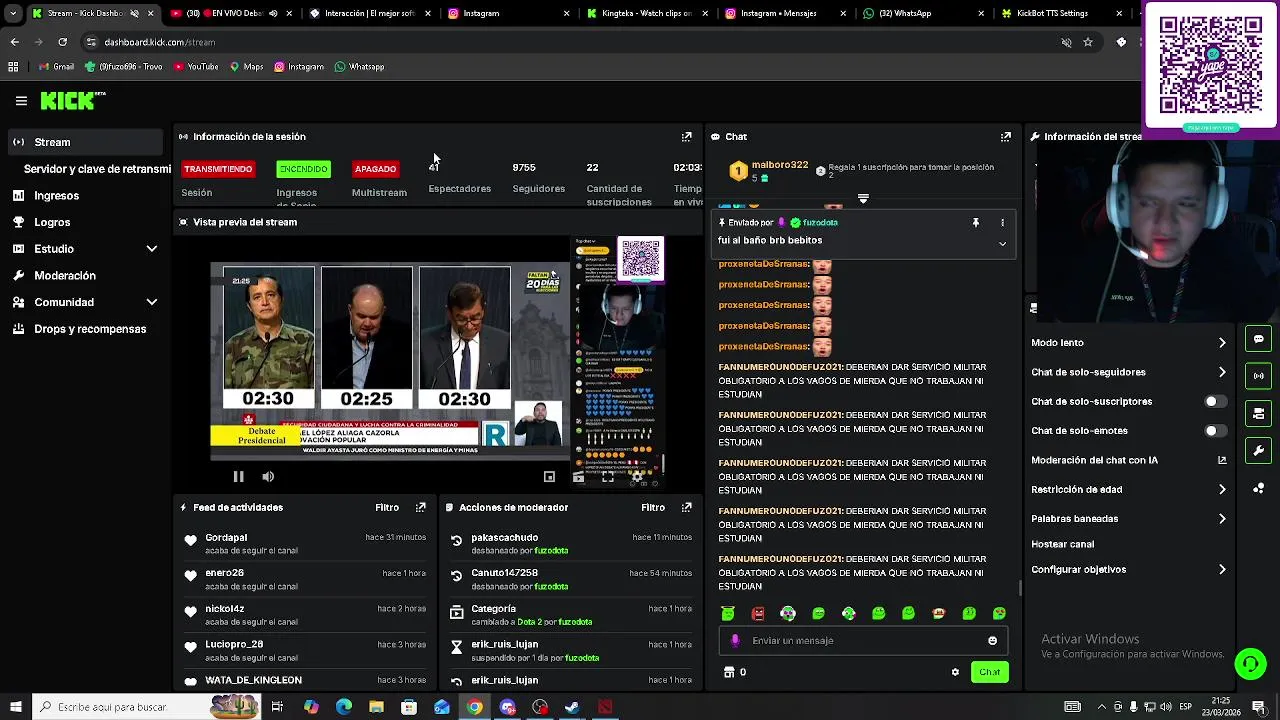Open the chat tab in right side strip

pyautogui.click(x=1258, y=339)
